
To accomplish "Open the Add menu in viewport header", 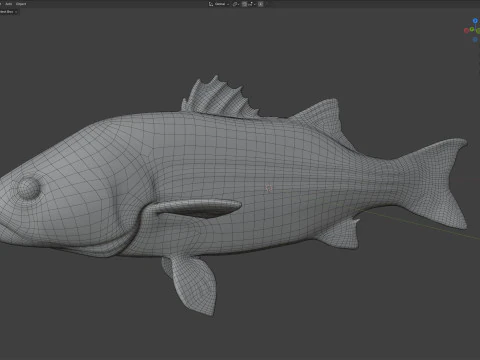I will [9, 4].
